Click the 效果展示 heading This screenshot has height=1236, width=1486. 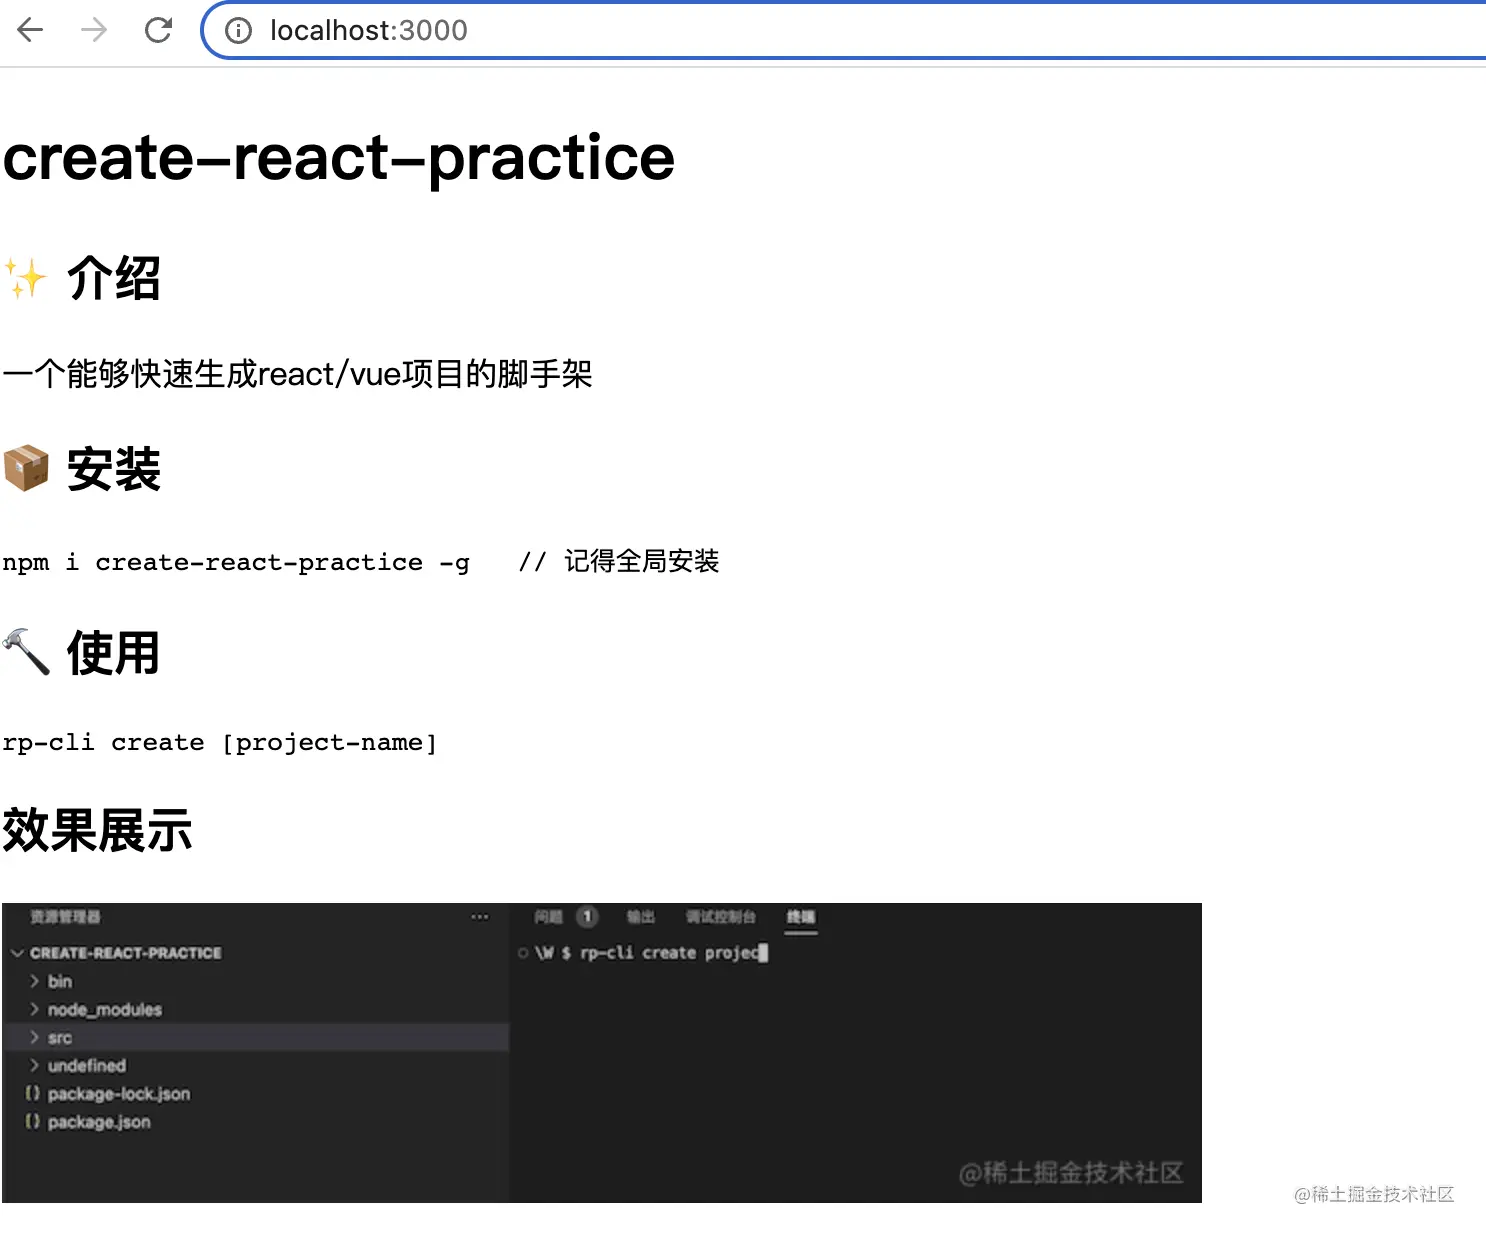(98, 830)
